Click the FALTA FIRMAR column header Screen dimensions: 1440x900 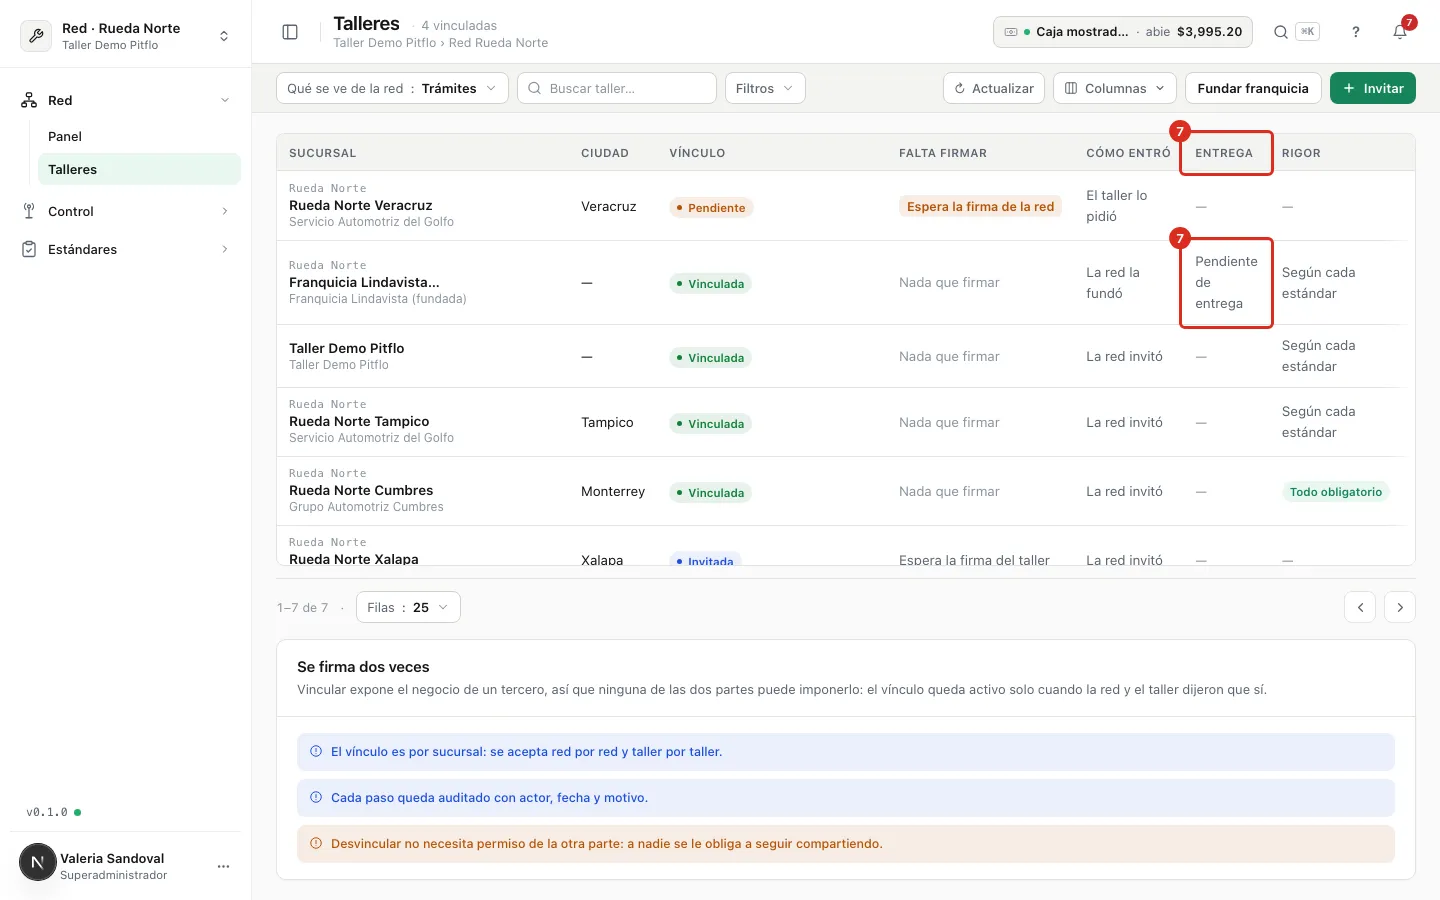943,153
